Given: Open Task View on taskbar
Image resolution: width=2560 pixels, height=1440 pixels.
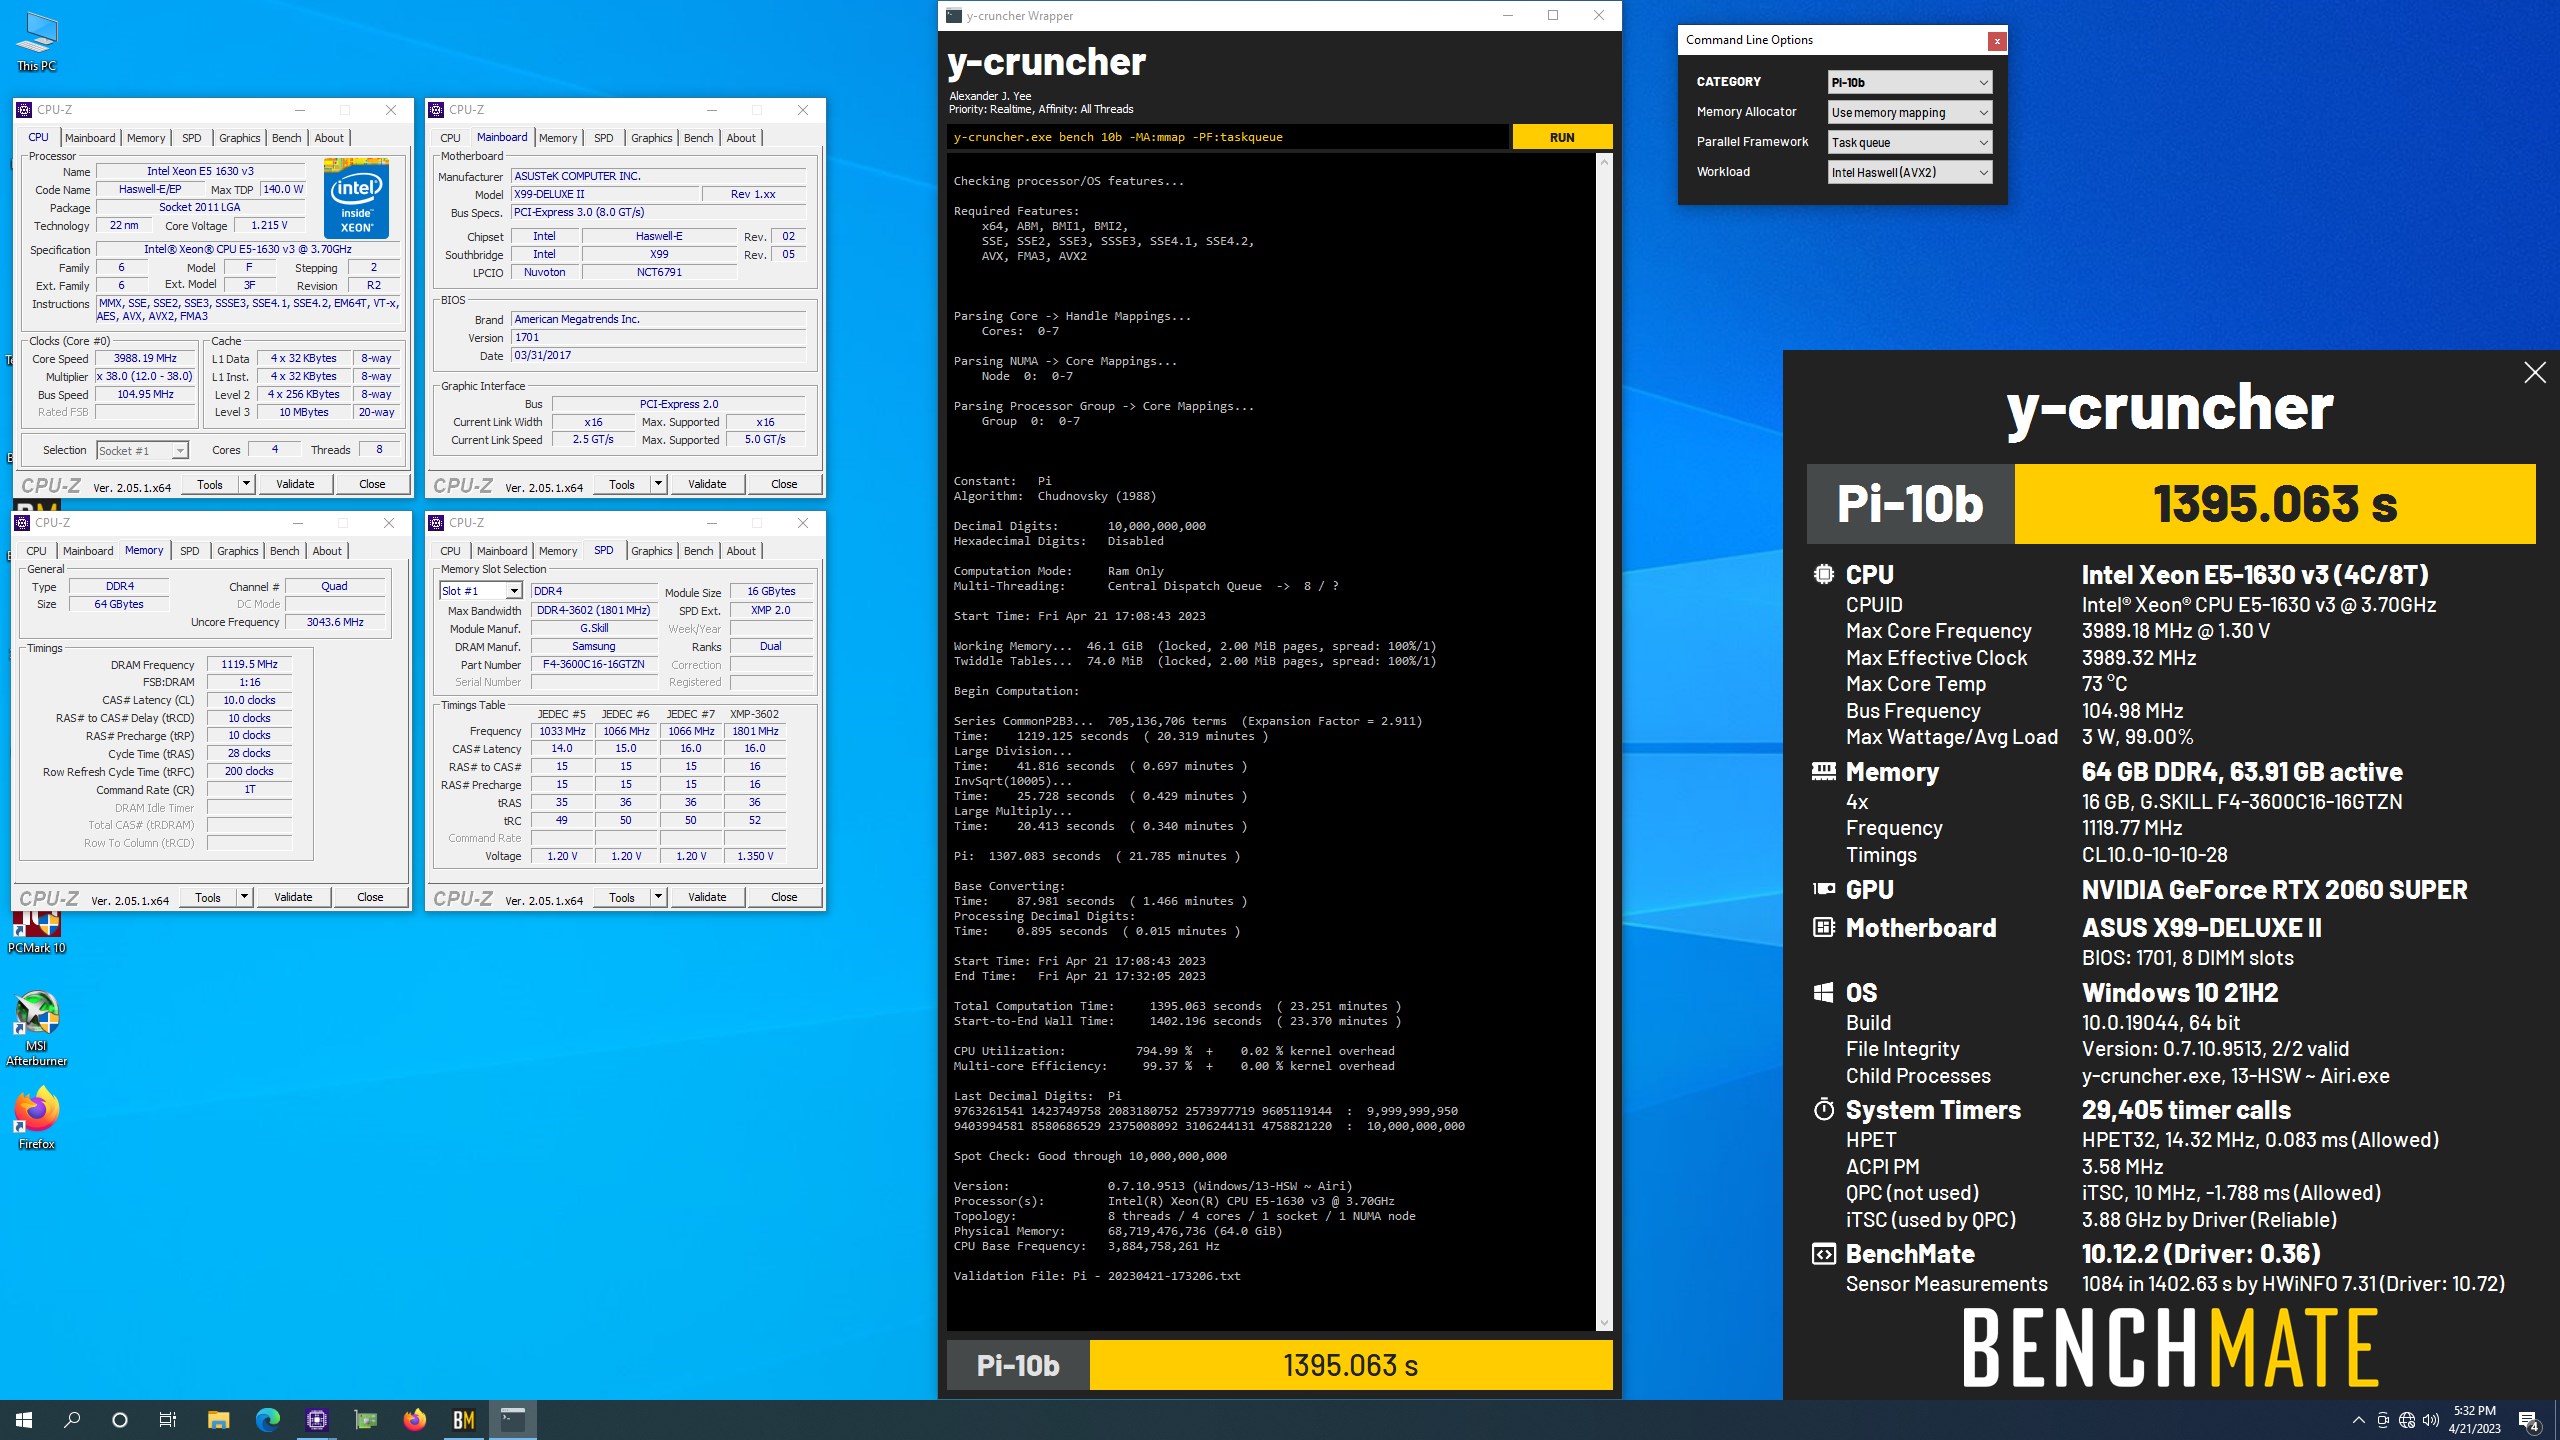Looking at the screenshot, I should pos(168,1419).
